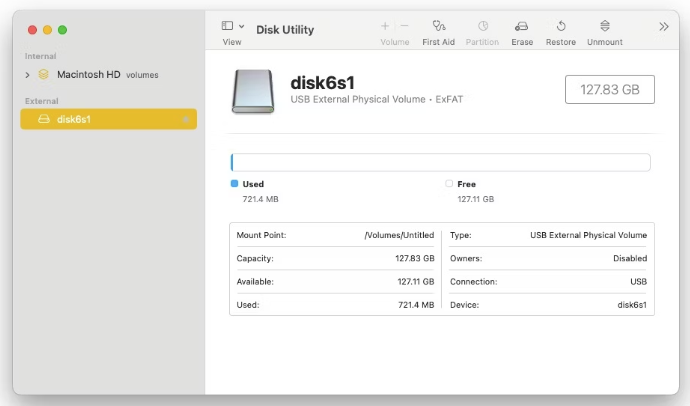Screen dimensions: 690x406
Task: Select disk6s1 in External list
Action: click(x=108, y=119)
